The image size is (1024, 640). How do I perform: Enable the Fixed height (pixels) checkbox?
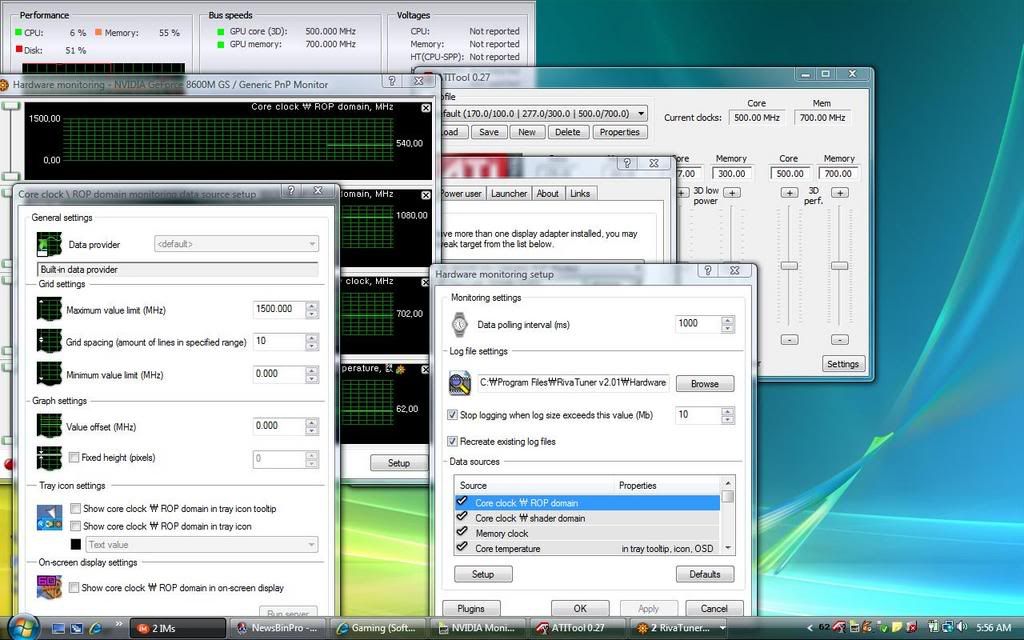click(x=74, y=458)
